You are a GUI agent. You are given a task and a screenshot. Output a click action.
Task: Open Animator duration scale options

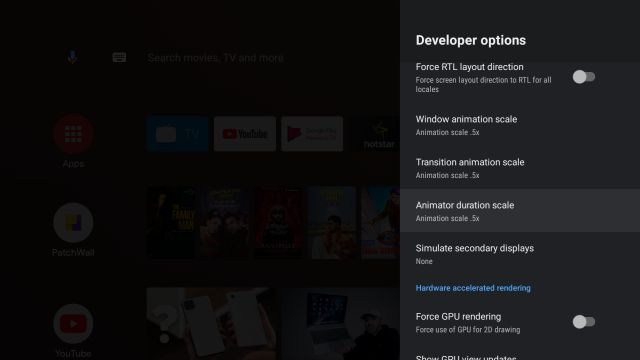coord(520,211)
